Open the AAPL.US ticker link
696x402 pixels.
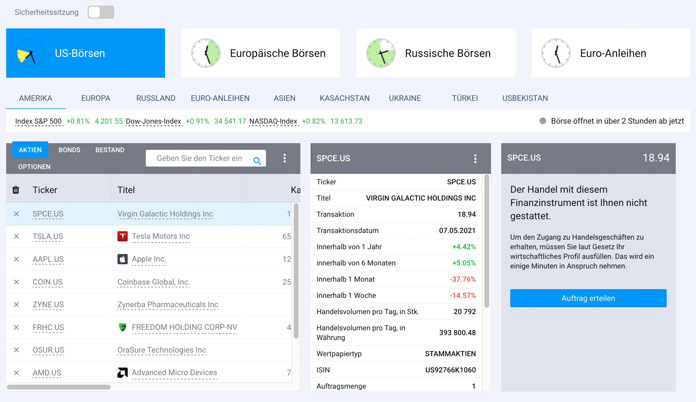(48, 259)
